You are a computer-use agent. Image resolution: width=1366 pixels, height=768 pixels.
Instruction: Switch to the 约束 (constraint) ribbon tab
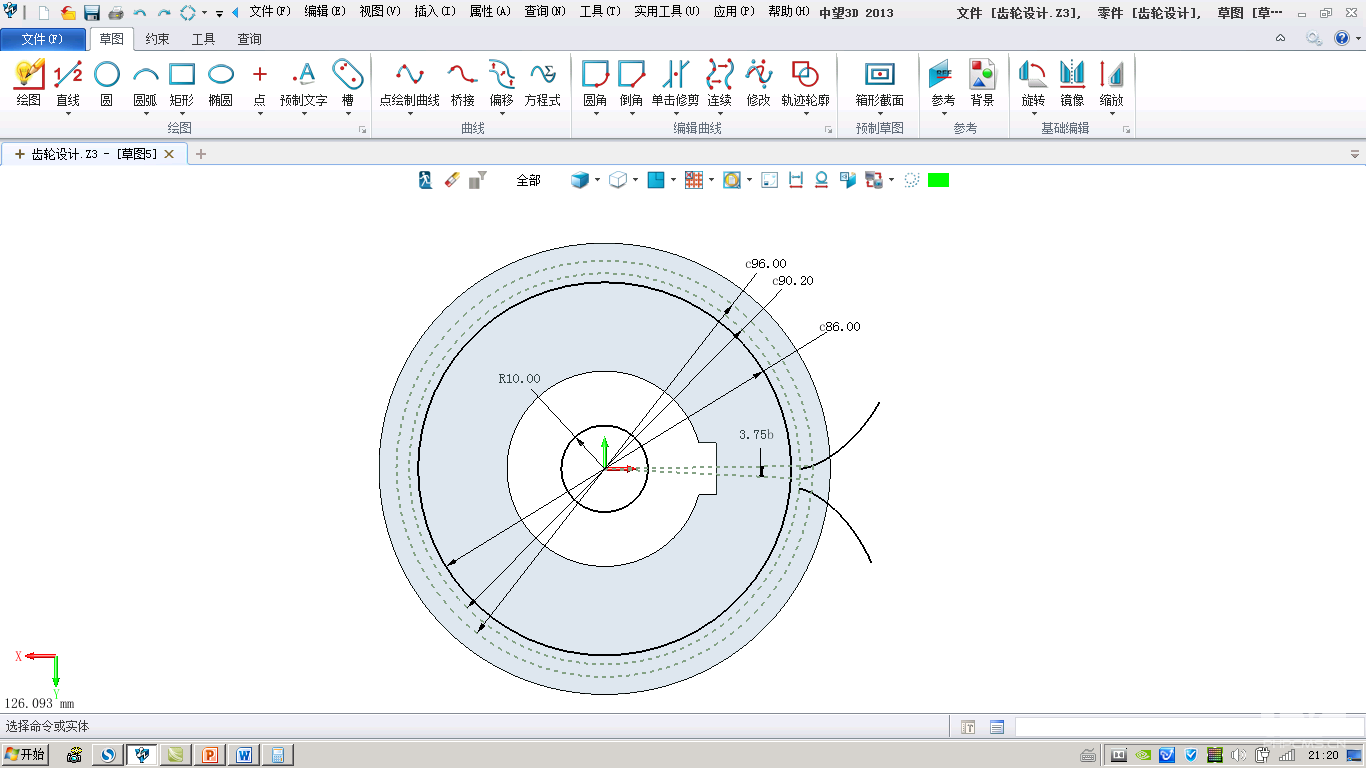[x=157, y=39]
